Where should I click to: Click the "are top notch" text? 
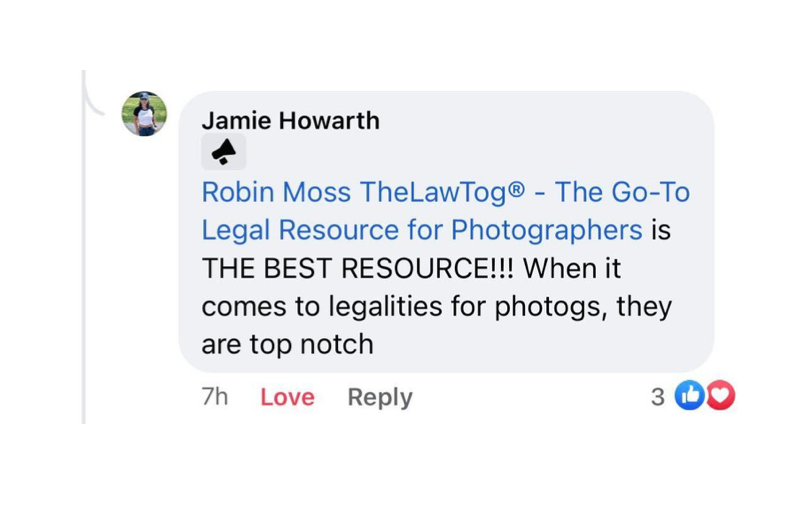(x=288, y=345)
